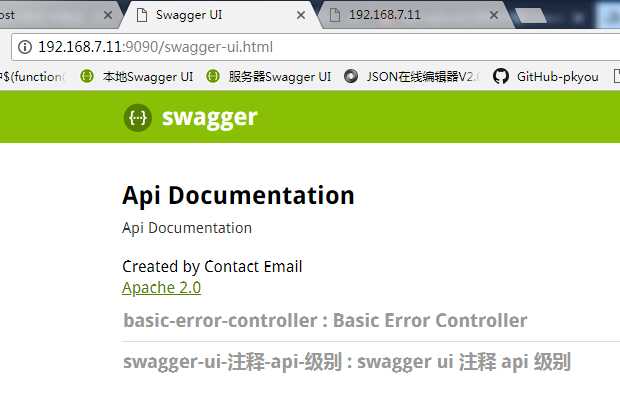Click the 192.168.7.11 tab page icon
The image size is (620, 396).
pyautogui.click(x=335, y=15)
